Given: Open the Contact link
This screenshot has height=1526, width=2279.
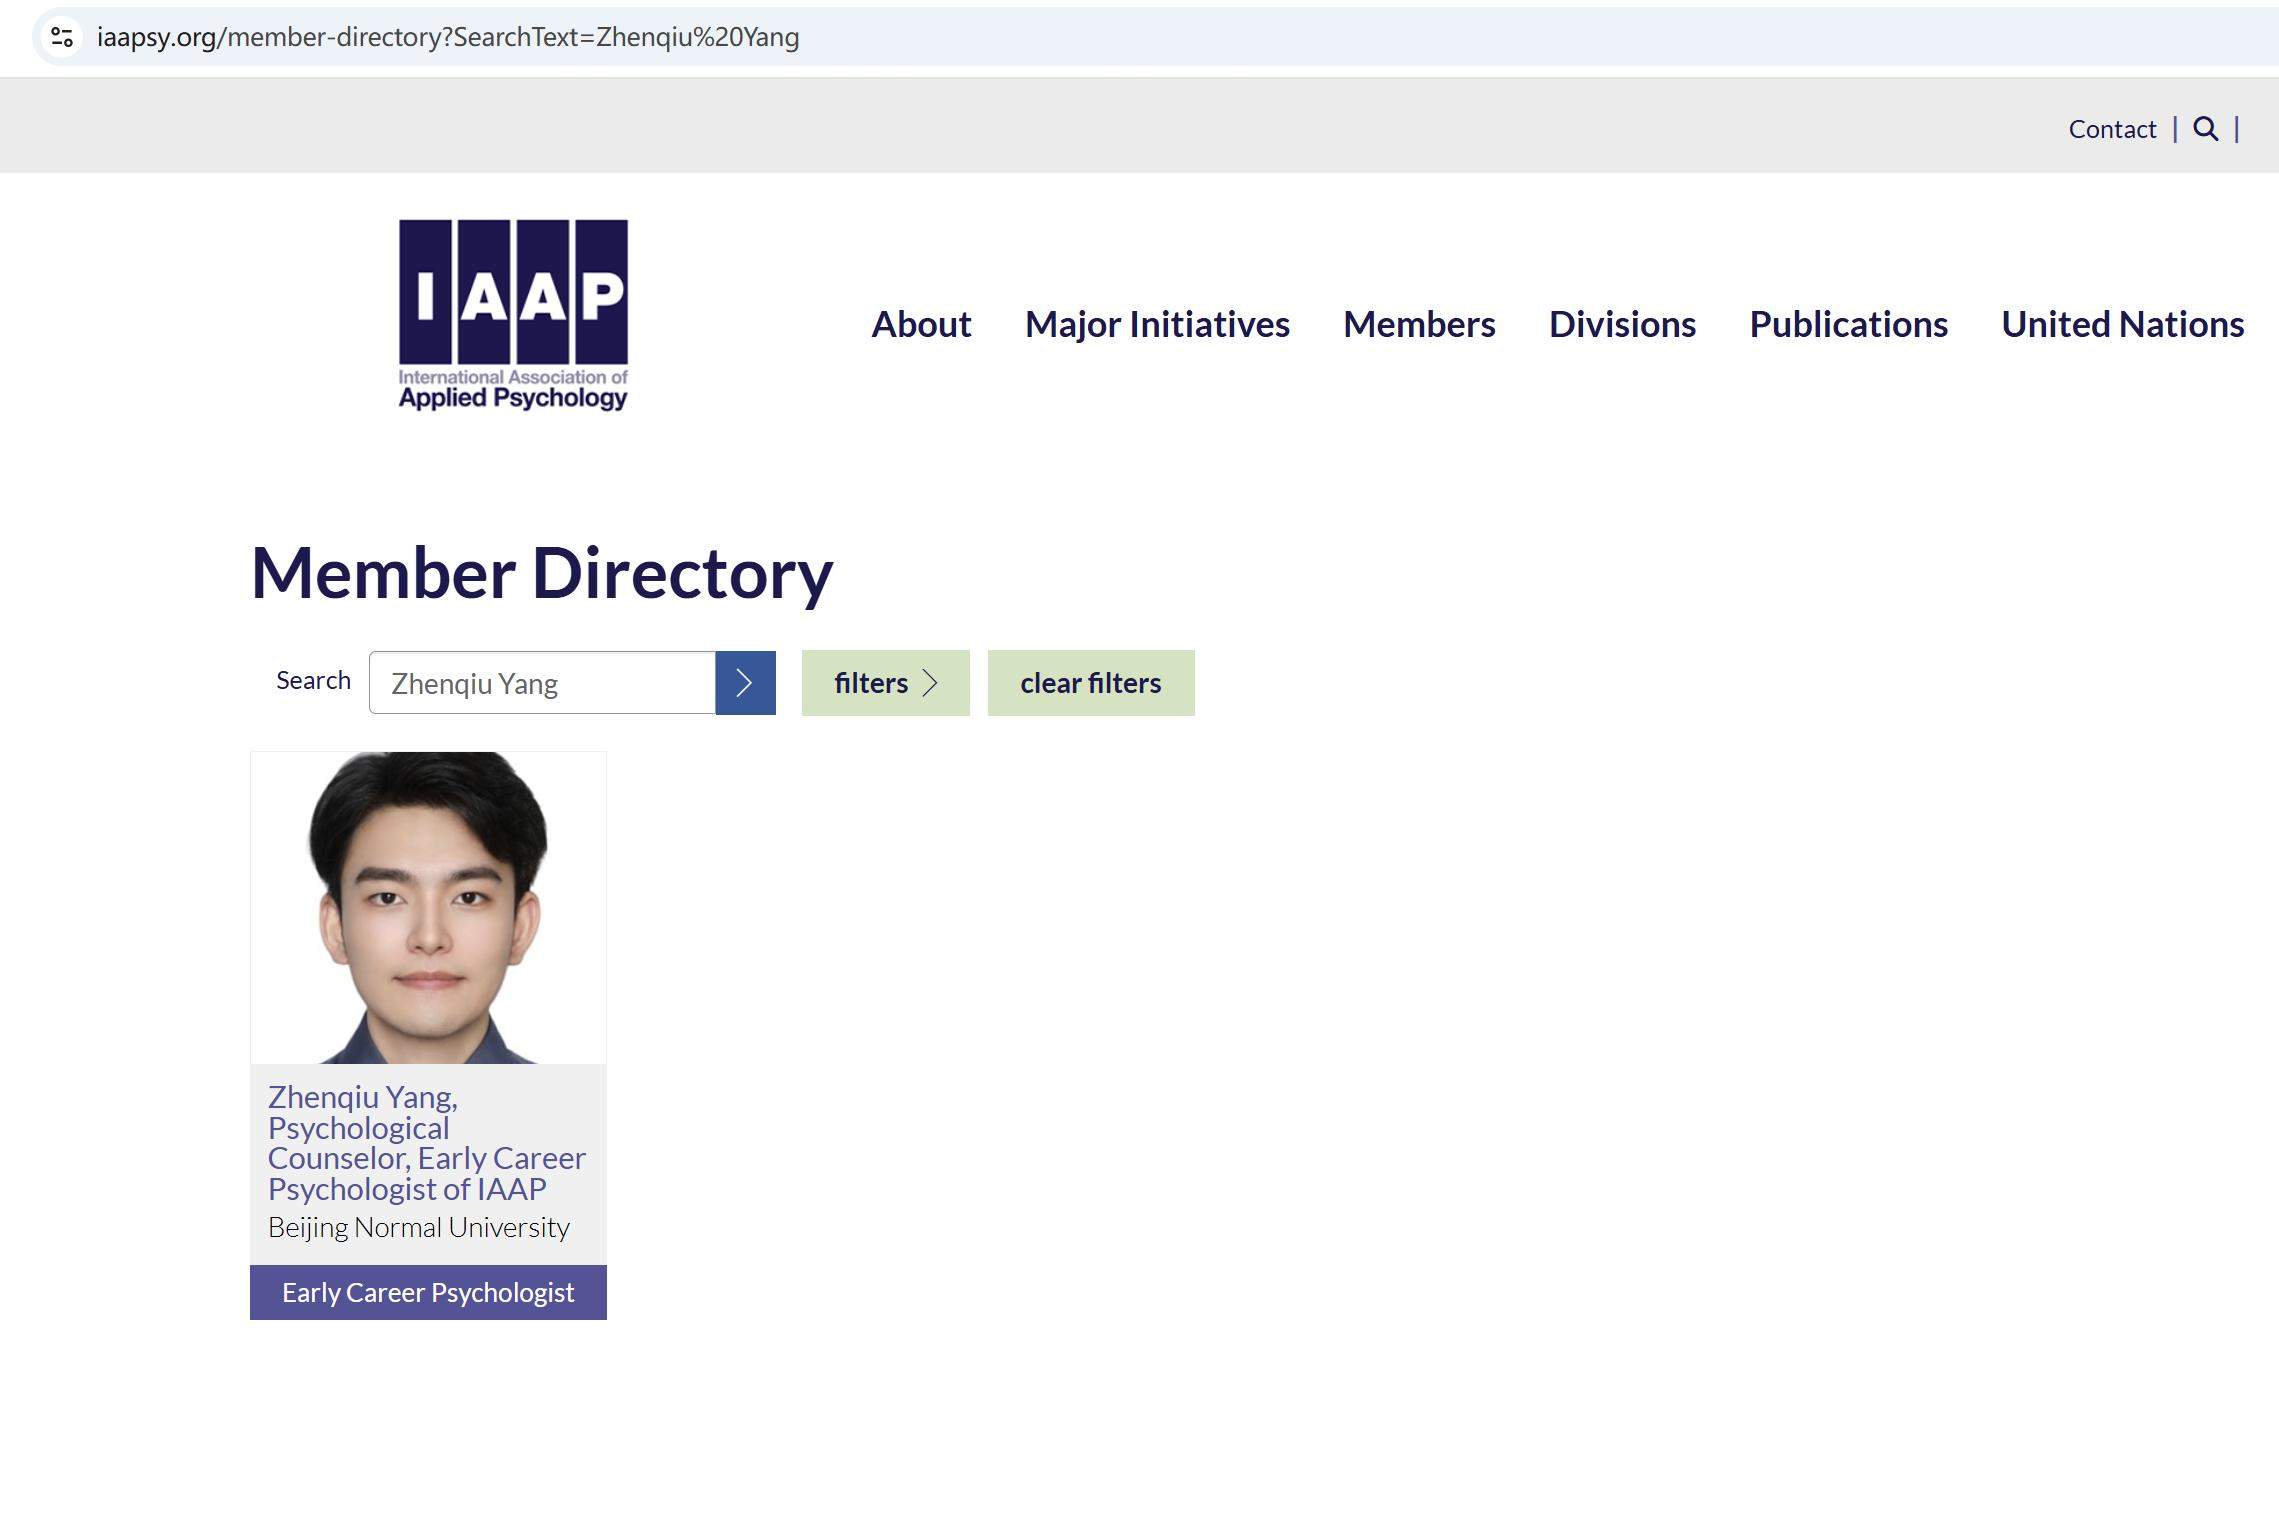Looking at the screenshot, I should [x=2112, y=129].
